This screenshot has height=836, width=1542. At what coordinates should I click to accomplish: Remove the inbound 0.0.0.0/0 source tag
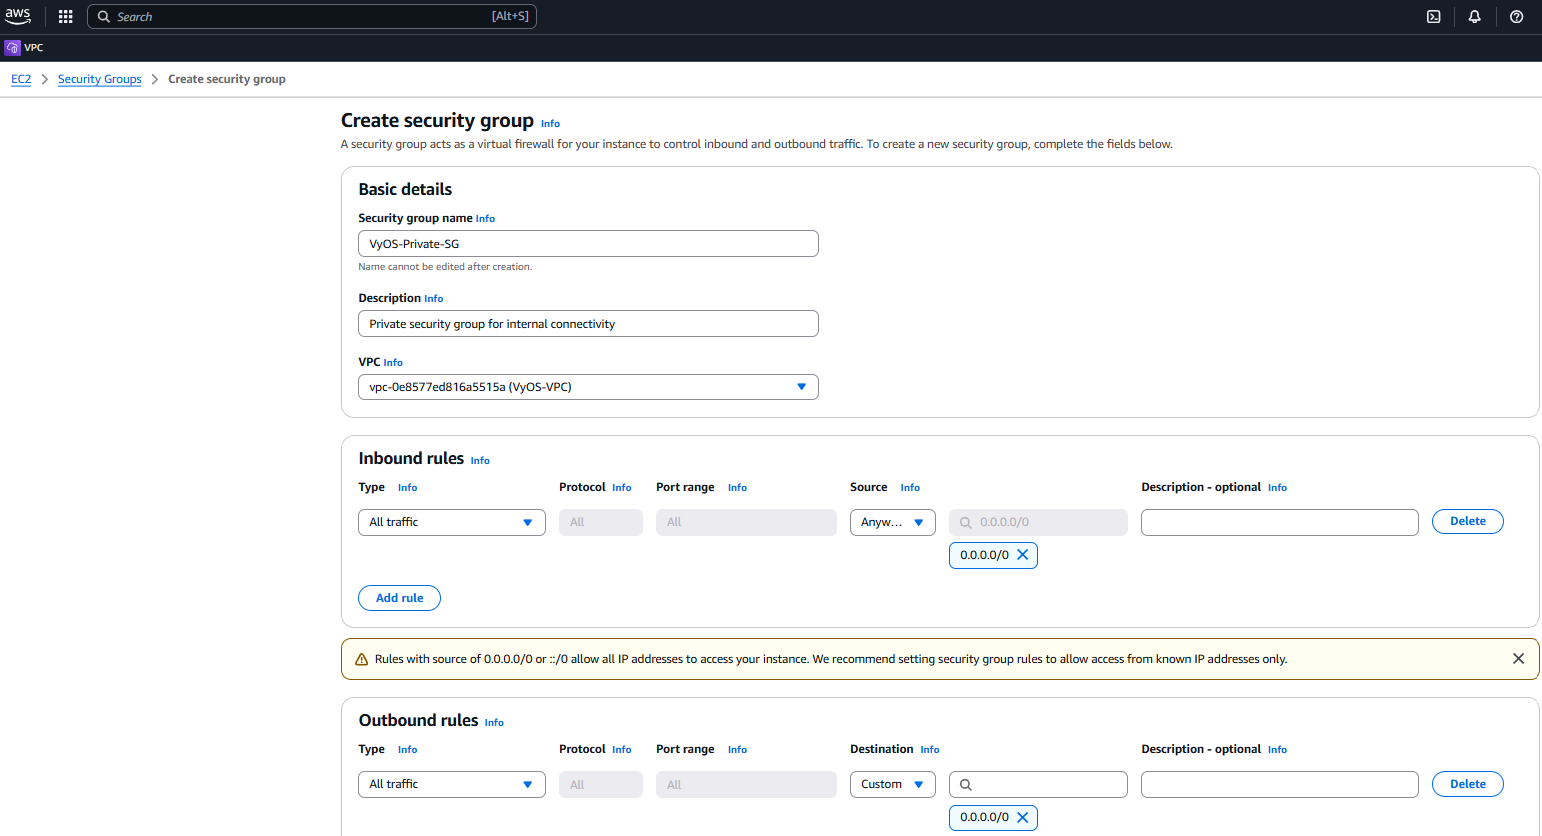click(1022, 555)
